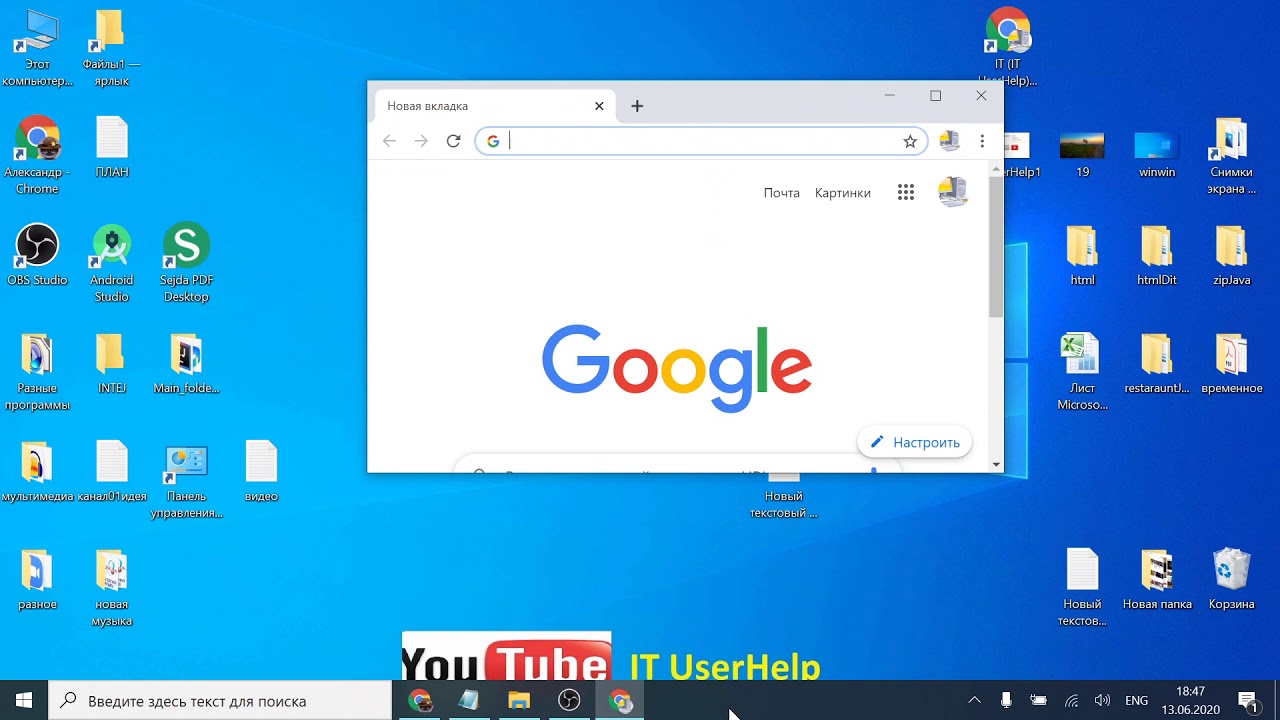This screenshot has height=720, width=1280.
Task: Select the IT UserHelp Chrome desktop shortcut
Action: coord(1007,46)
